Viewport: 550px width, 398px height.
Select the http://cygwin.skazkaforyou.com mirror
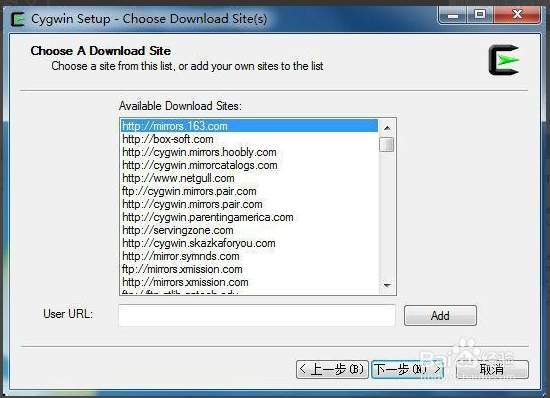(249, 243)
